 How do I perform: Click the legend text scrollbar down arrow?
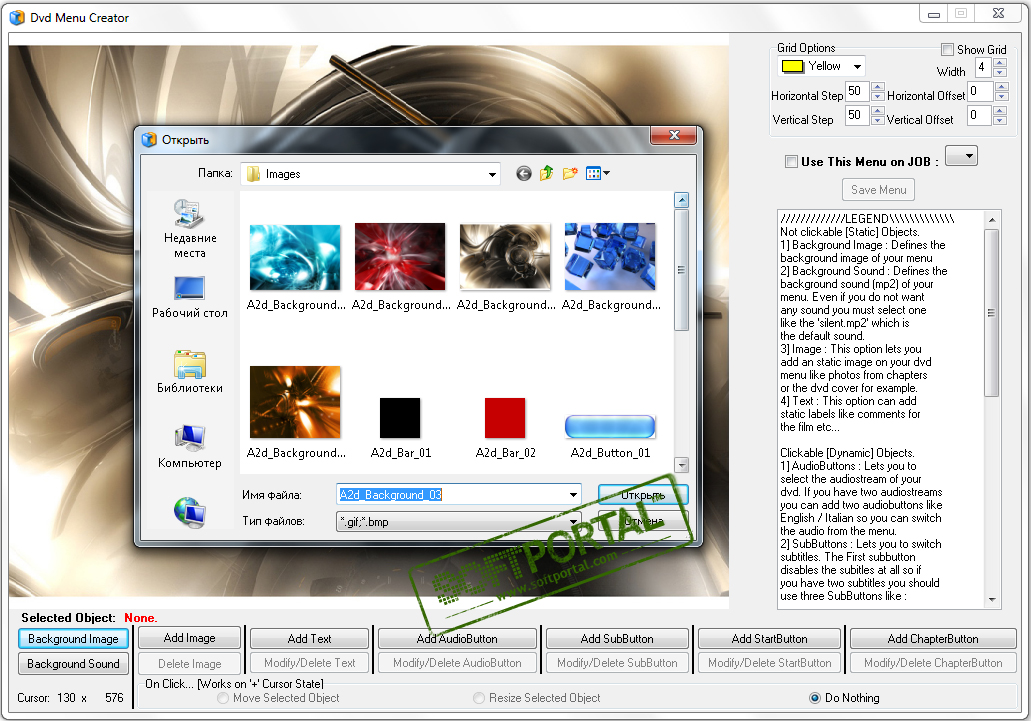click(x=992, y=600)
